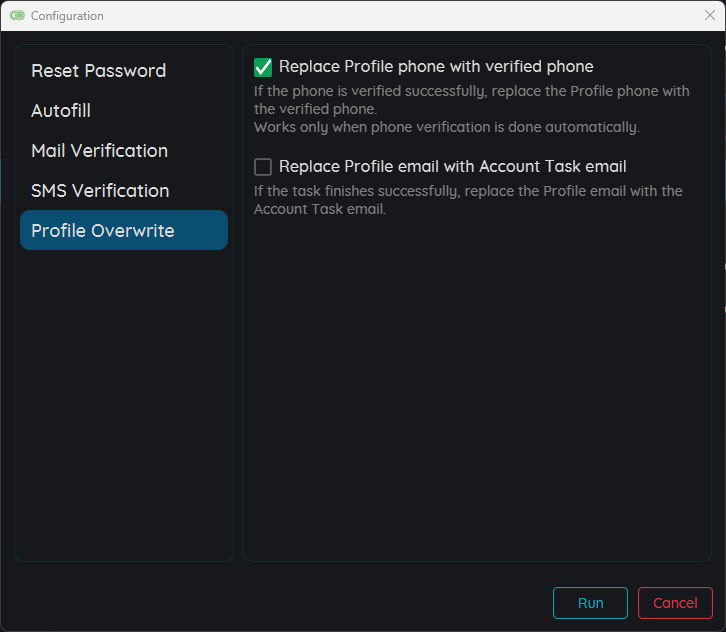Click empty space below Profile Overwrite in sidebar
The image size is (726, 632).
pyautogui.click(x=123, y=400)
